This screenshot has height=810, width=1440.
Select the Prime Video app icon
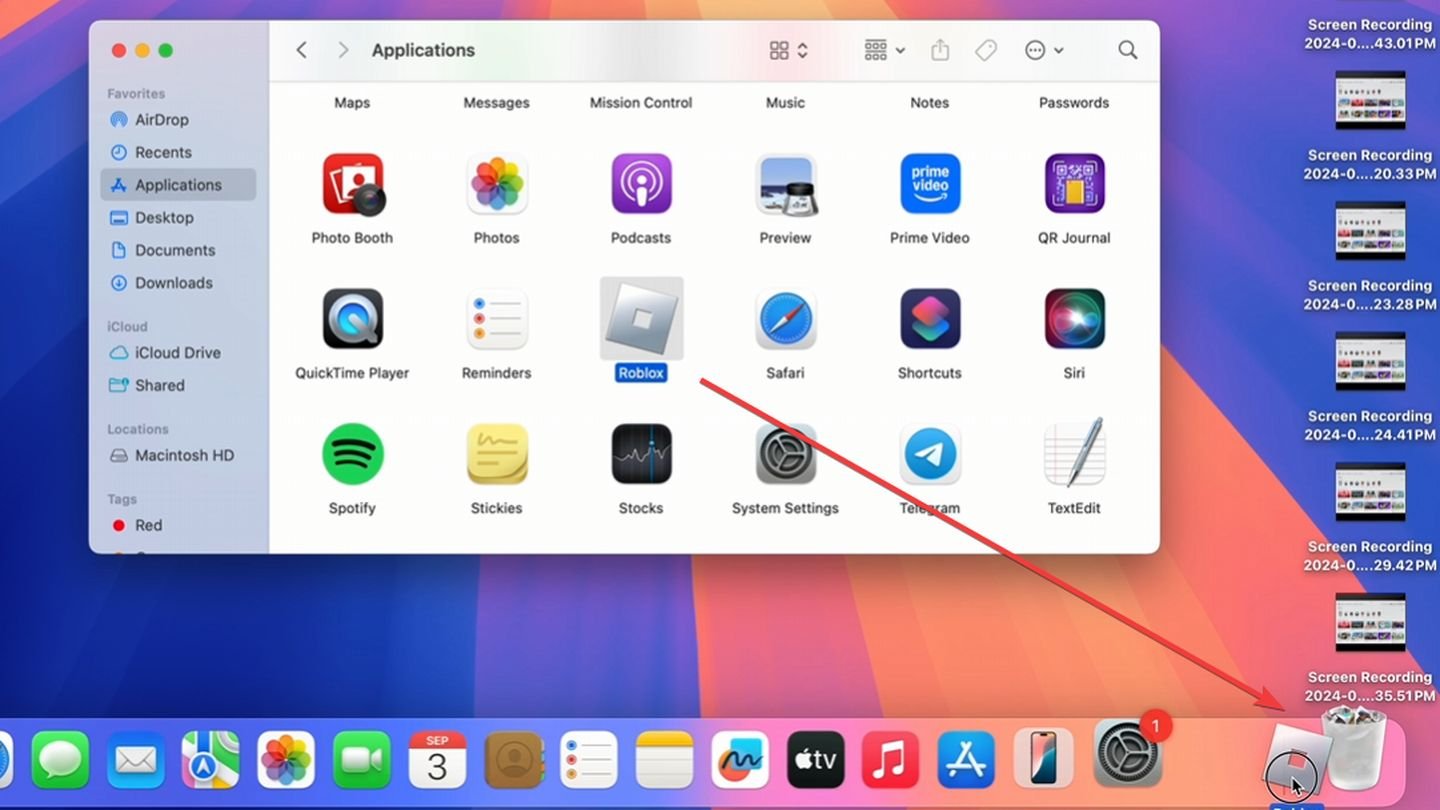point(930,184)
